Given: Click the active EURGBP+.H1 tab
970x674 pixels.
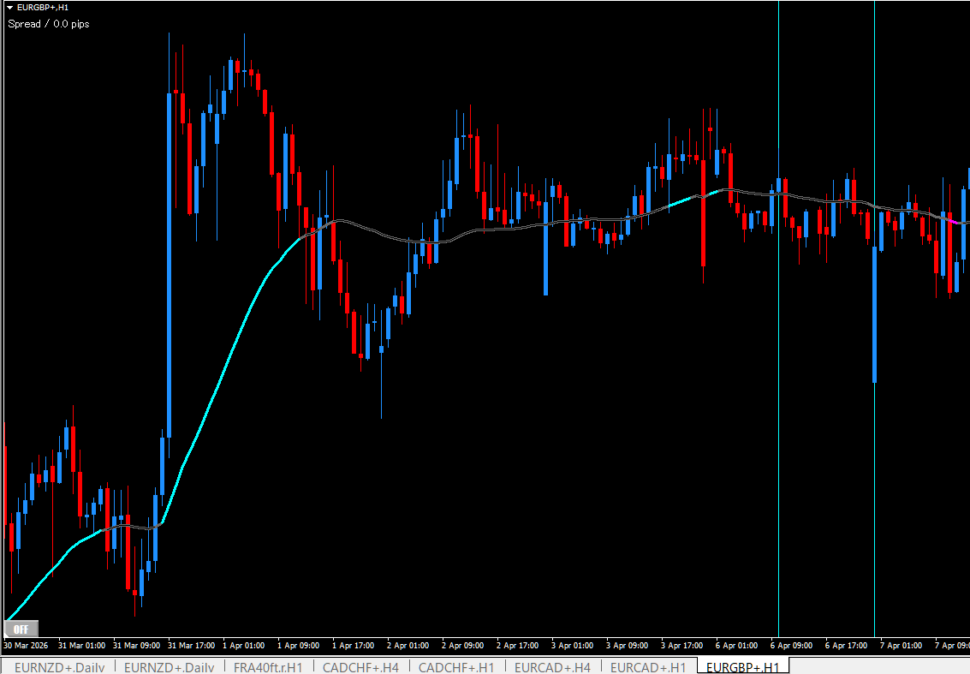Looking at the screenshot, I should [744, 667].
